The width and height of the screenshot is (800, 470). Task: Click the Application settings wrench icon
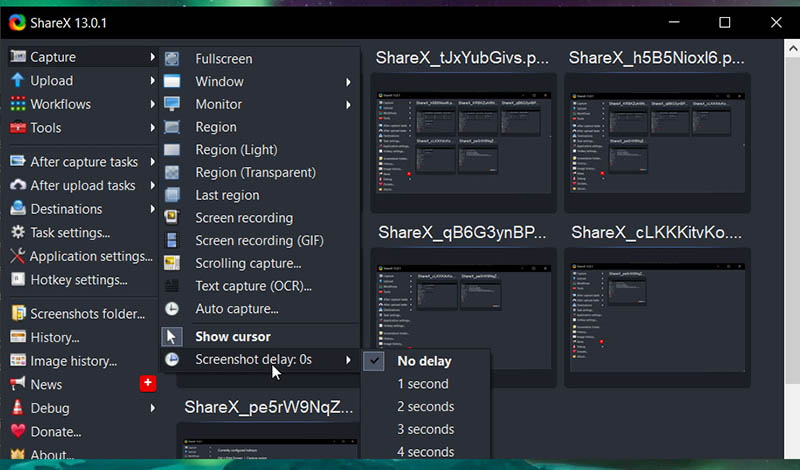[18, 256]
